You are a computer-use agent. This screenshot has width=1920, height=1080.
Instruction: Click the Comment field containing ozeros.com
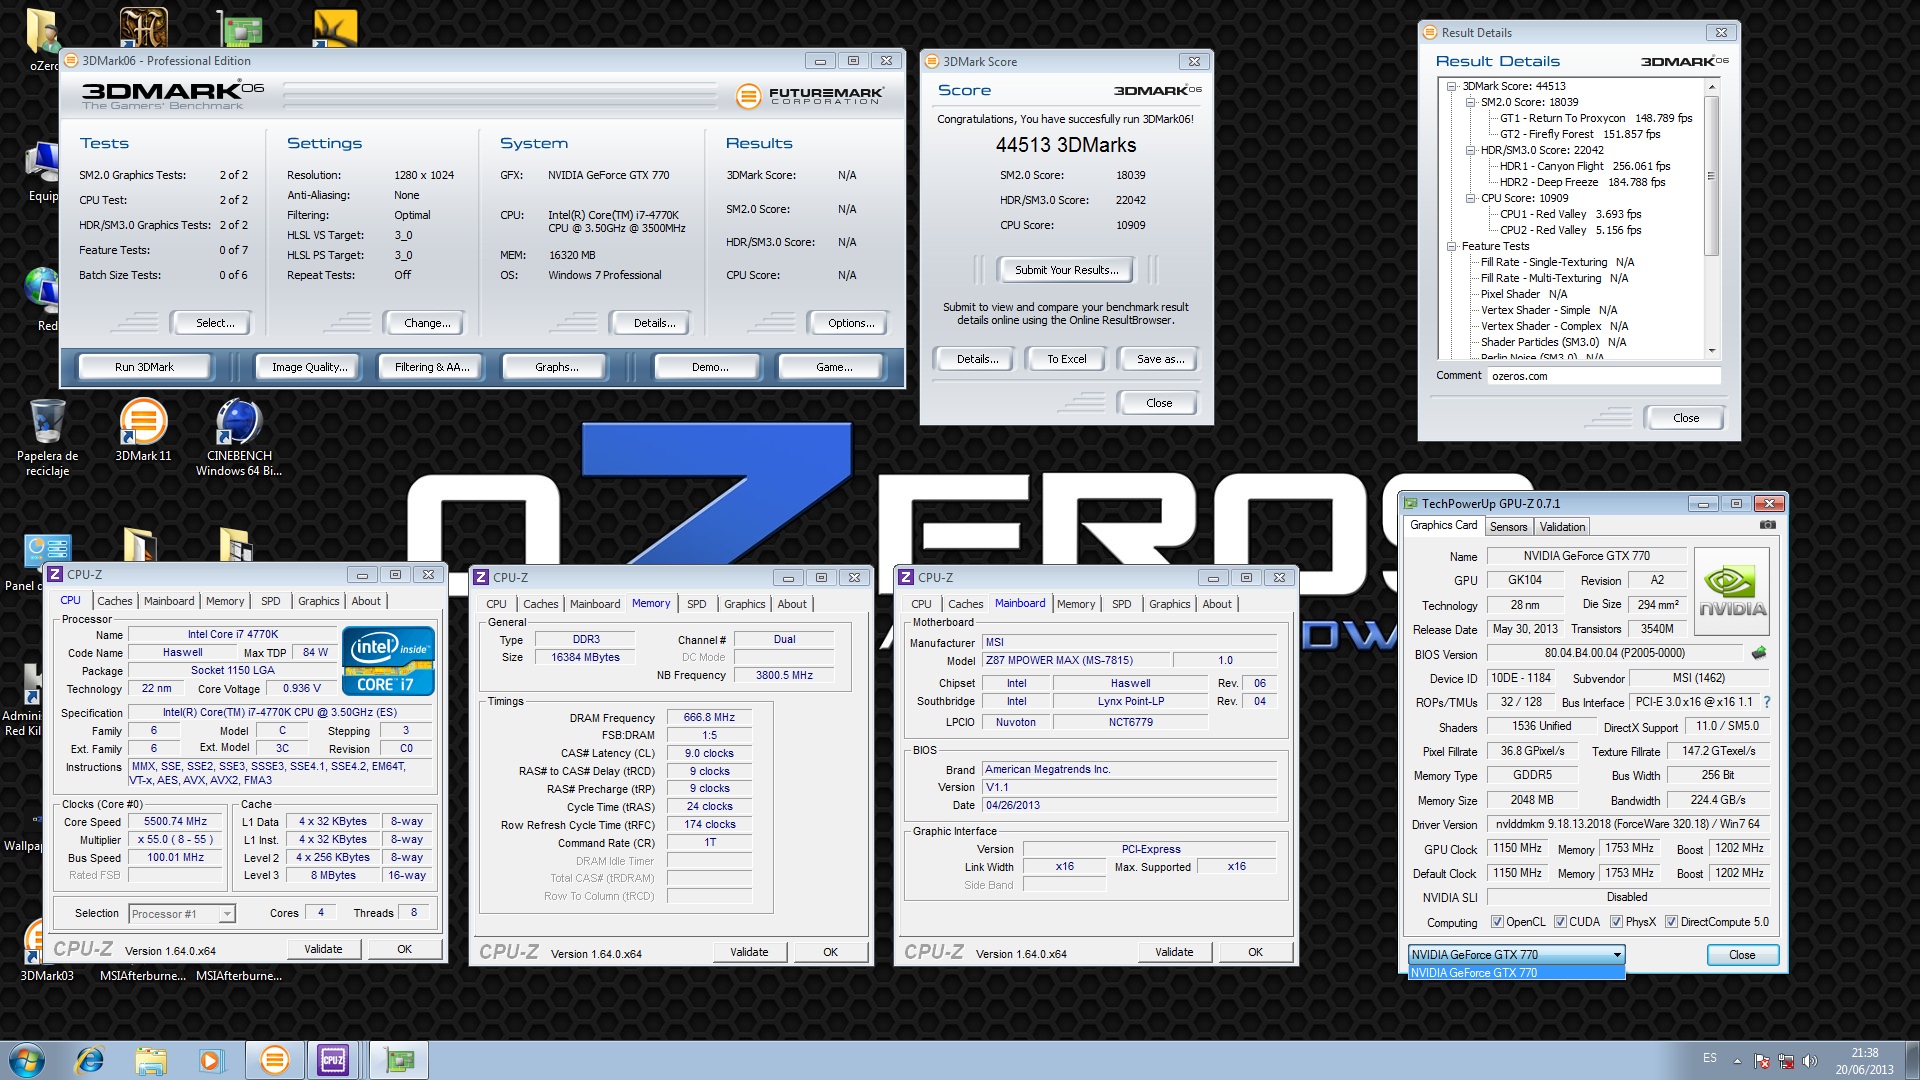point(1604,376)
